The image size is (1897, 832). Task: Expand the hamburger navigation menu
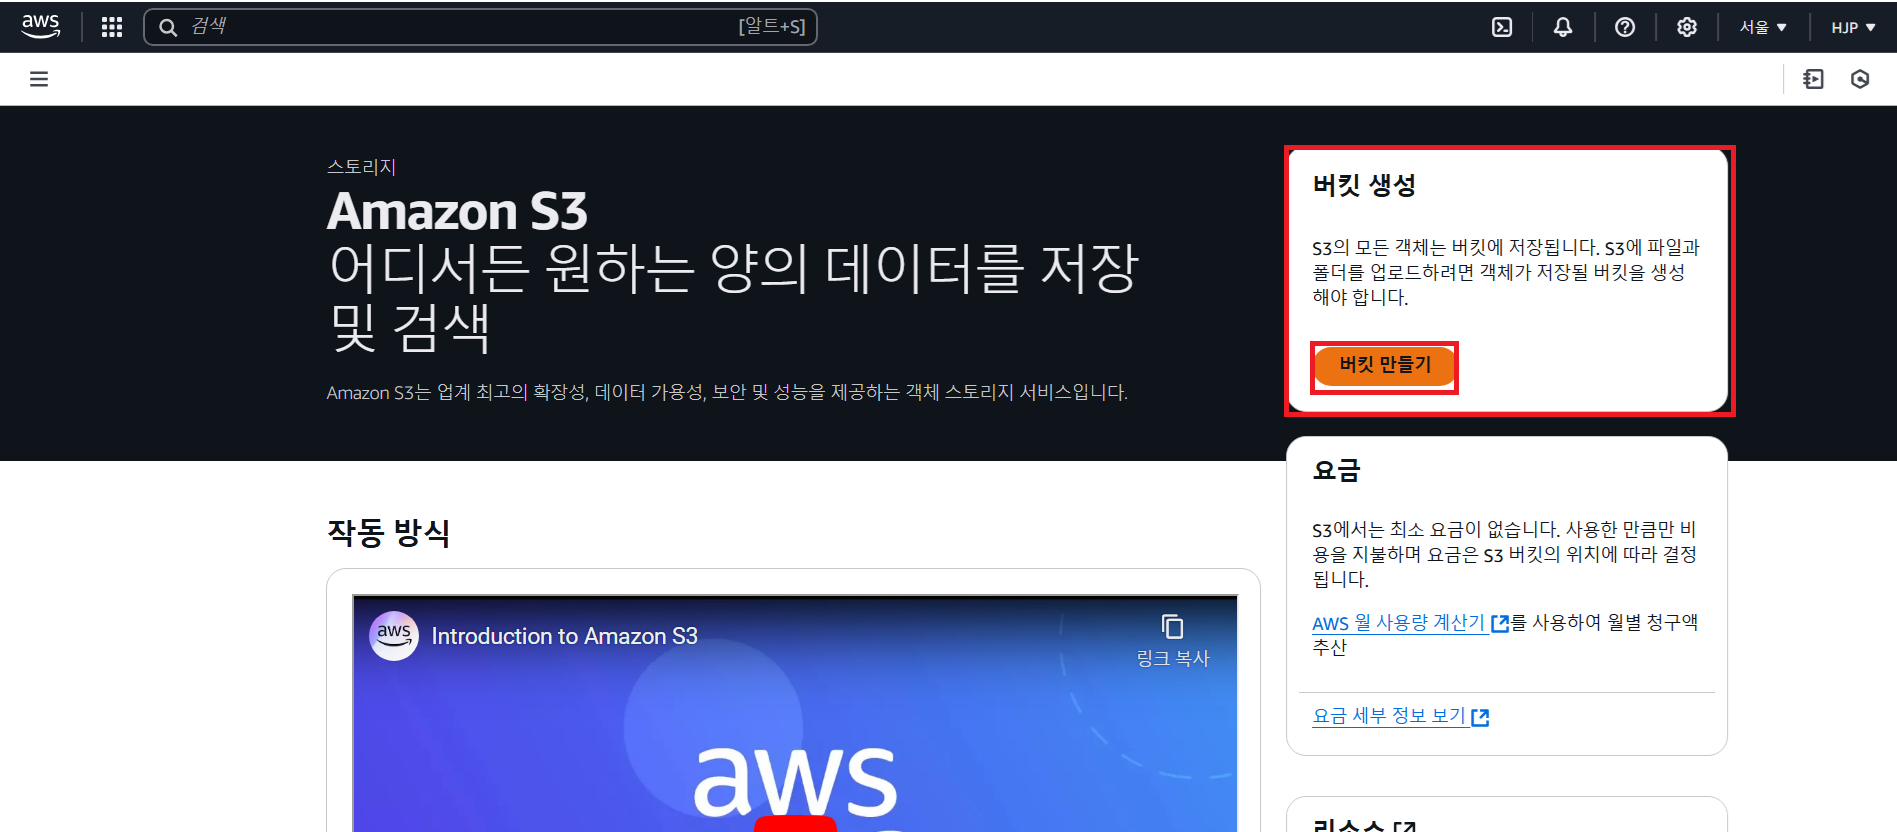[39, 79]
